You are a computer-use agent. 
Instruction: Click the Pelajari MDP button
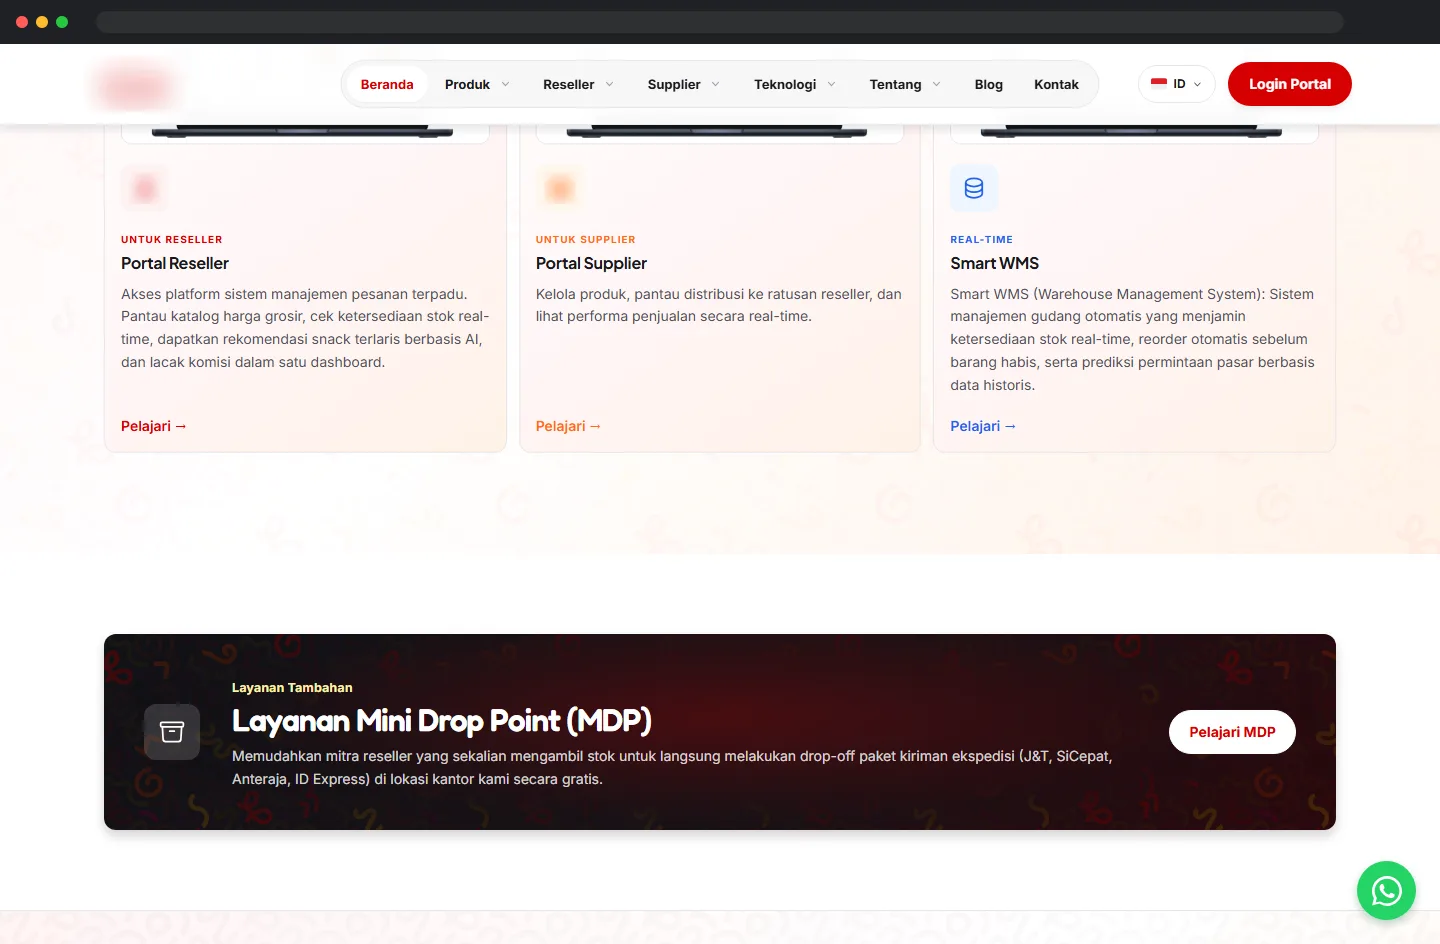click(x=1232, y=732)
